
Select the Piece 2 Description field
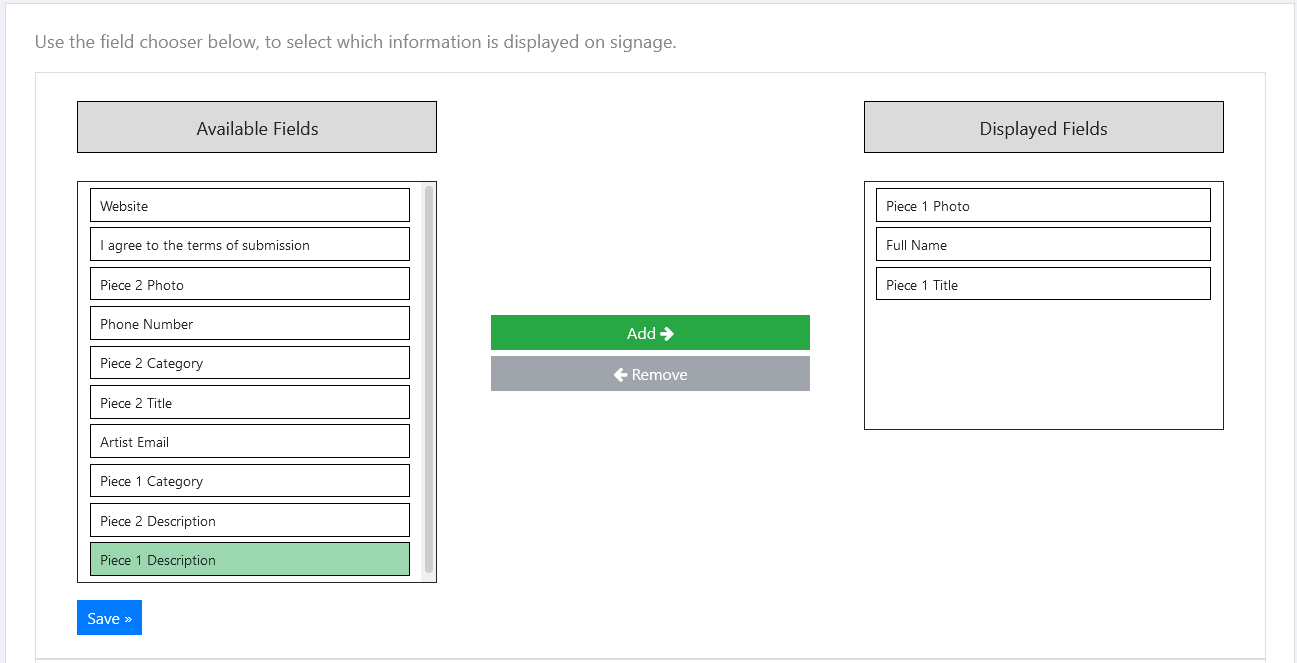pyautogui.click(x=250, y=520)
